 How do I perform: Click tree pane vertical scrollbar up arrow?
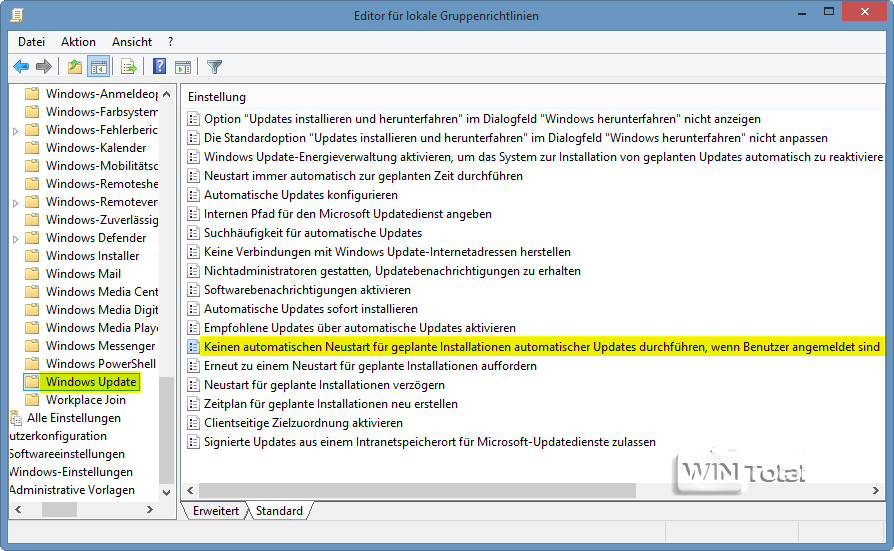(x=166, y=94)
